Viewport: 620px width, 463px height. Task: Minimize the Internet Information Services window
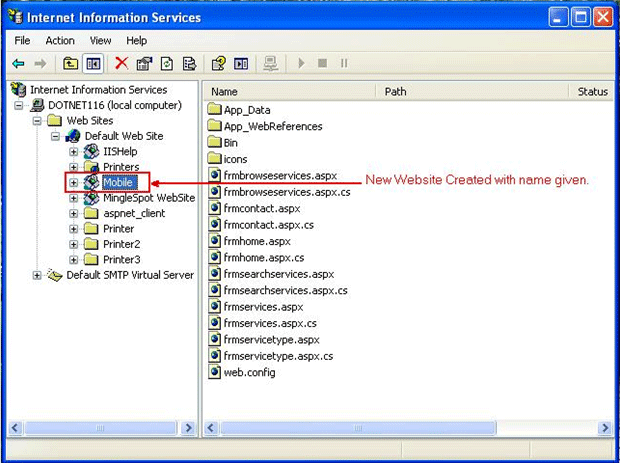click(x=558, y=18)
